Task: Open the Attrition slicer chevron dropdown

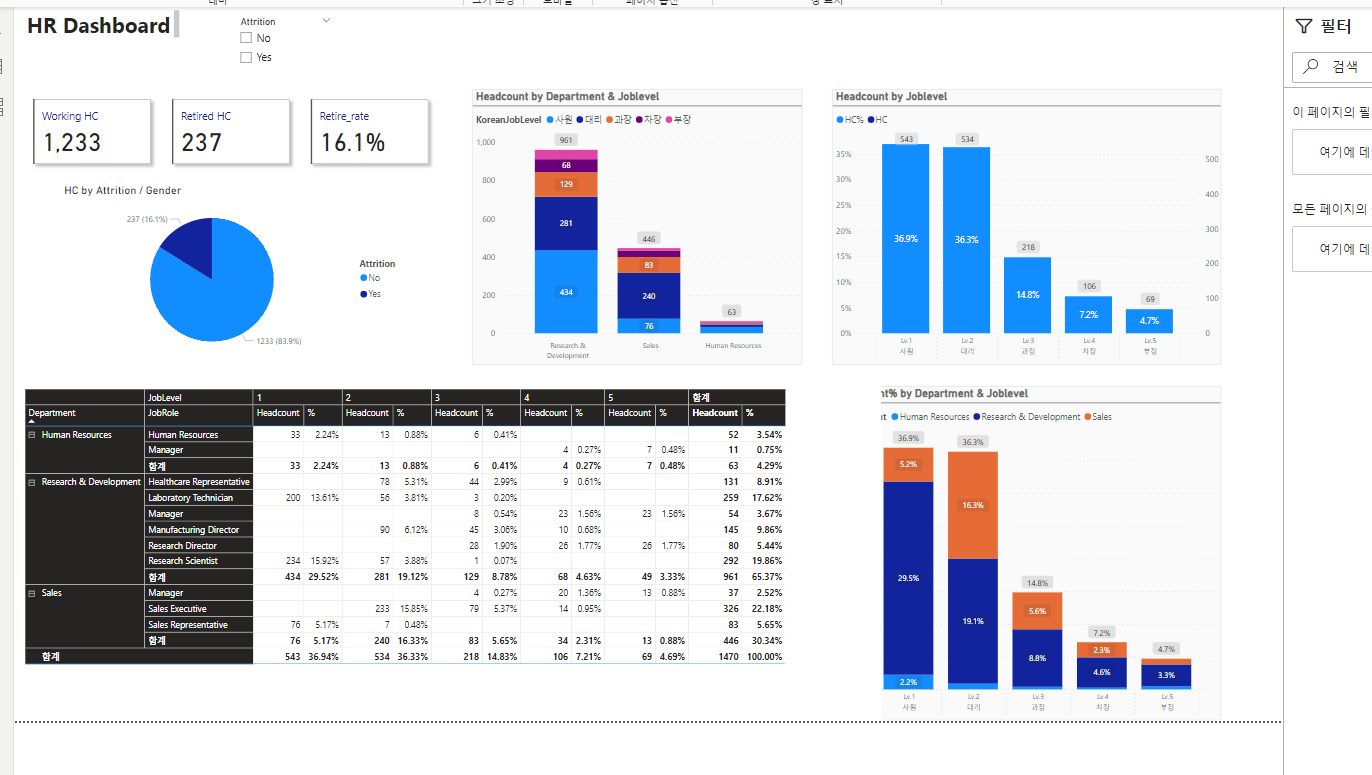Action: [326, 20]
